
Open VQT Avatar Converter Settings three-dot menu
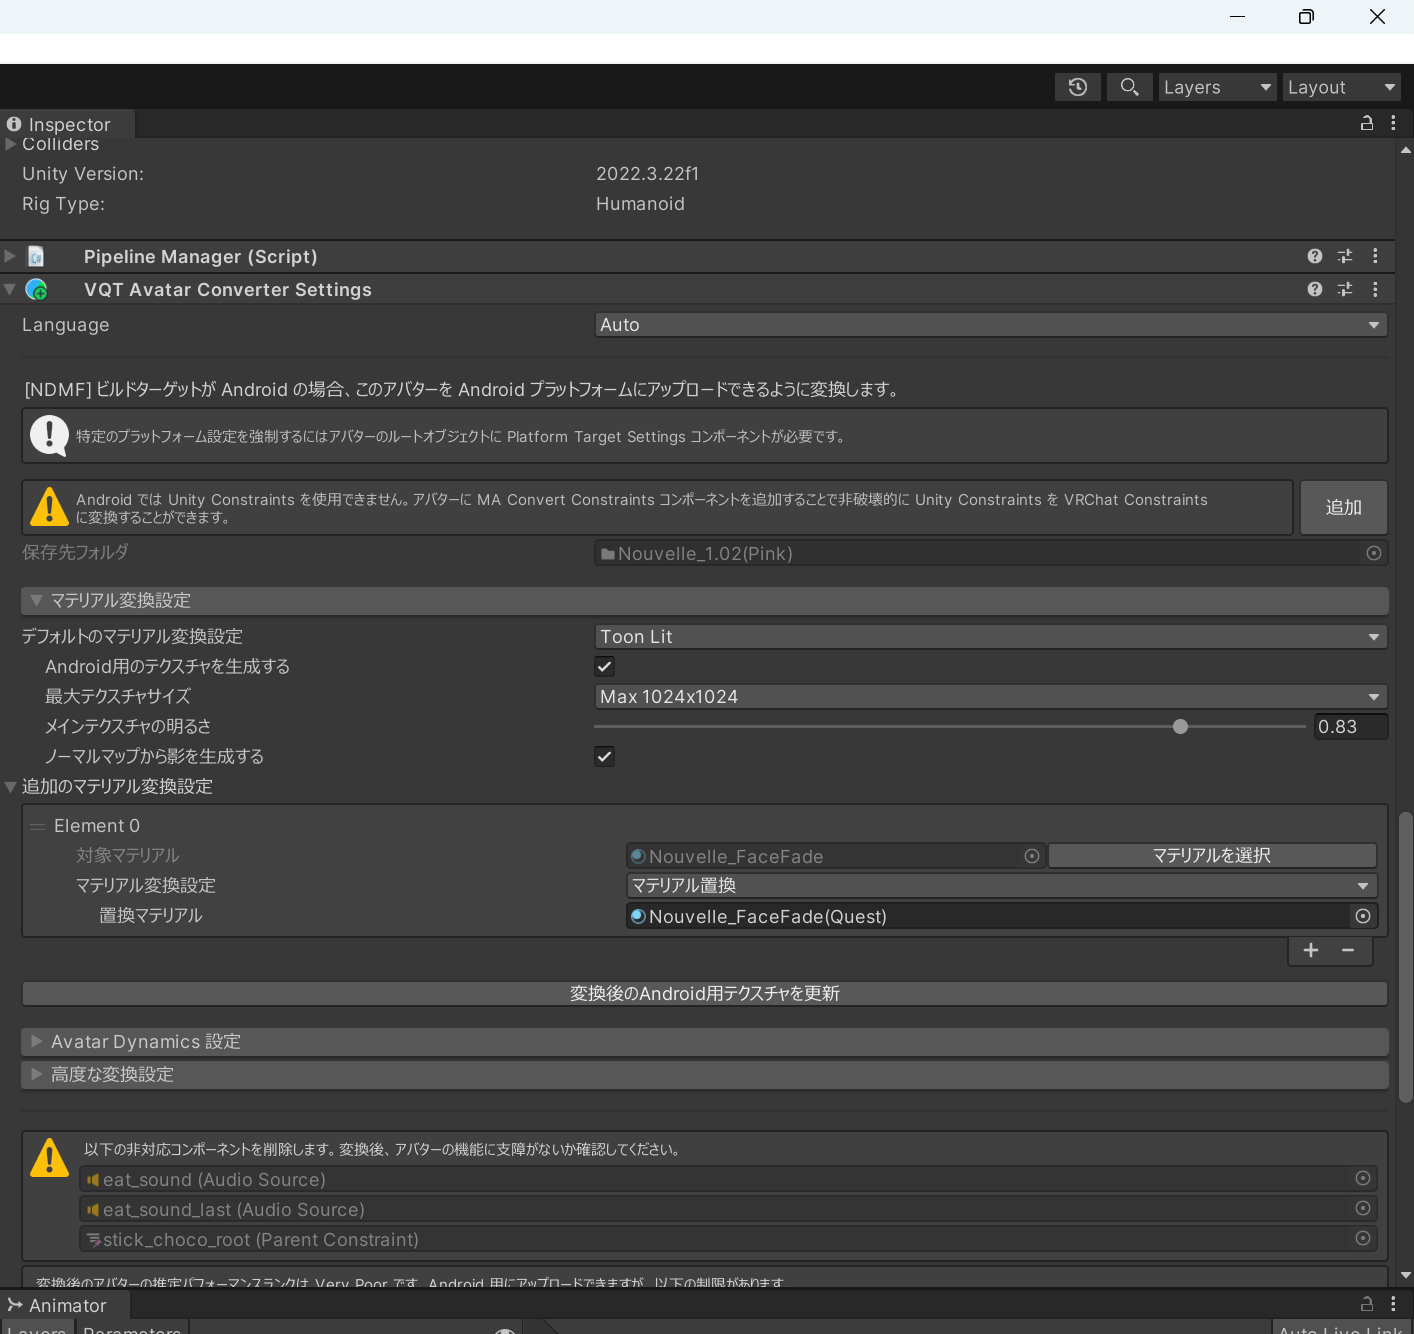coord(1375,289)
